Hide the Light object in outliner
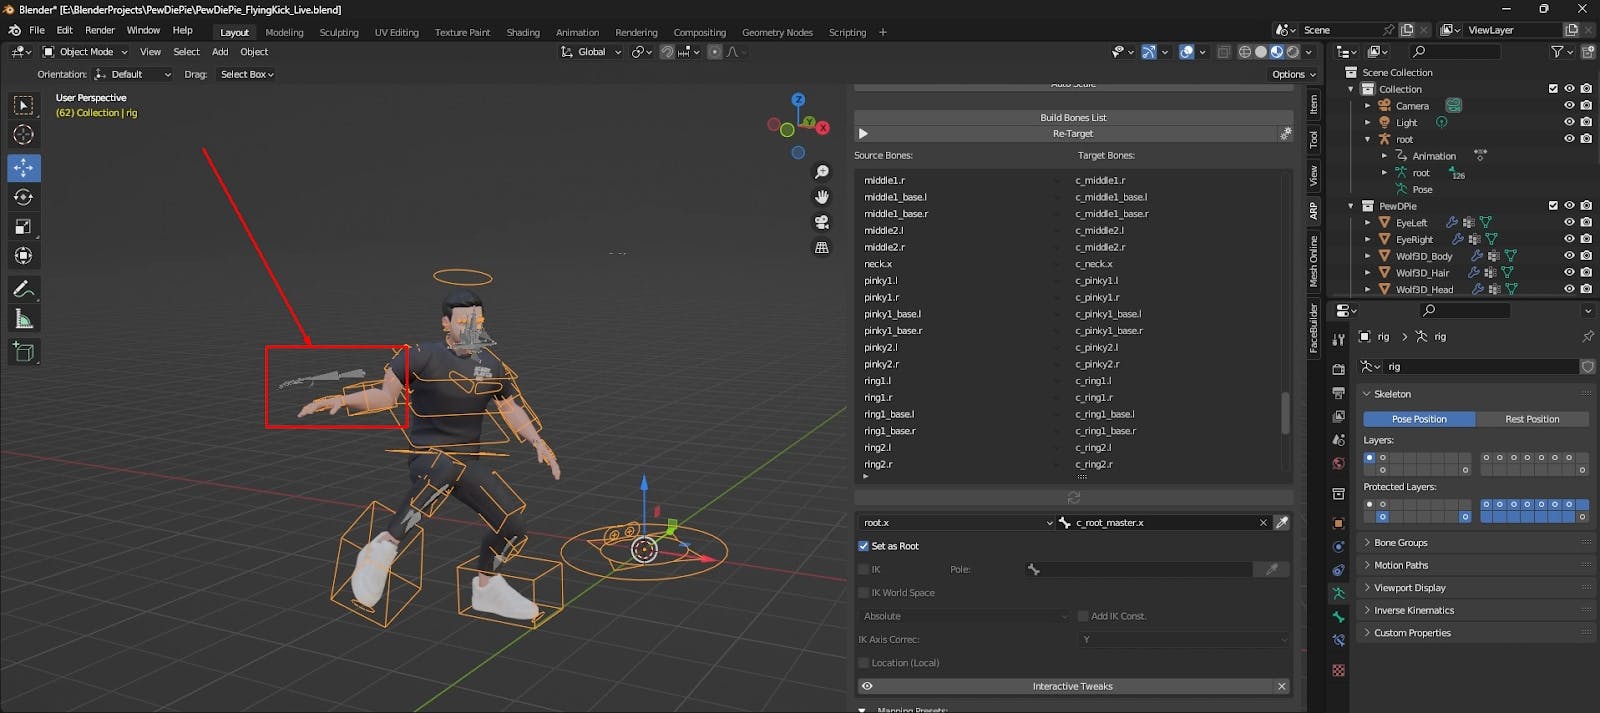This screenshot has width=1600, height=713. [x=1569, y=122]
